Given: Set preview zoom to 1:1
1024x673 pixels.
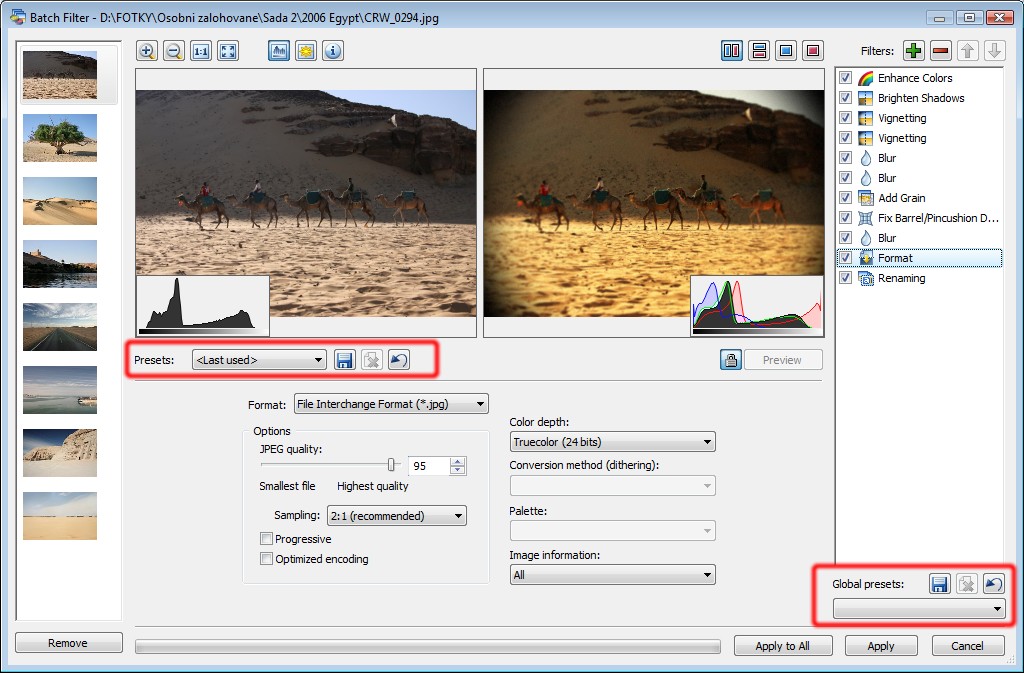Looking at the screenshot, I should (201, 51).
